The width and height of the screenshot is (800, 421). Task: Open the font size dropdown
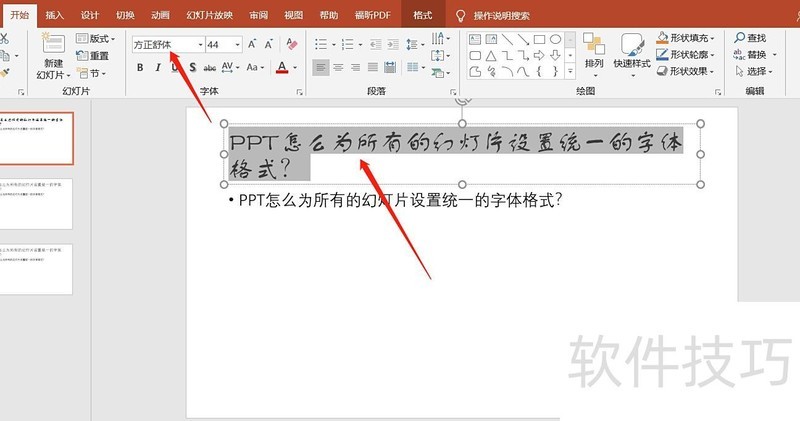pyautogui.click(x=237, y=45)
